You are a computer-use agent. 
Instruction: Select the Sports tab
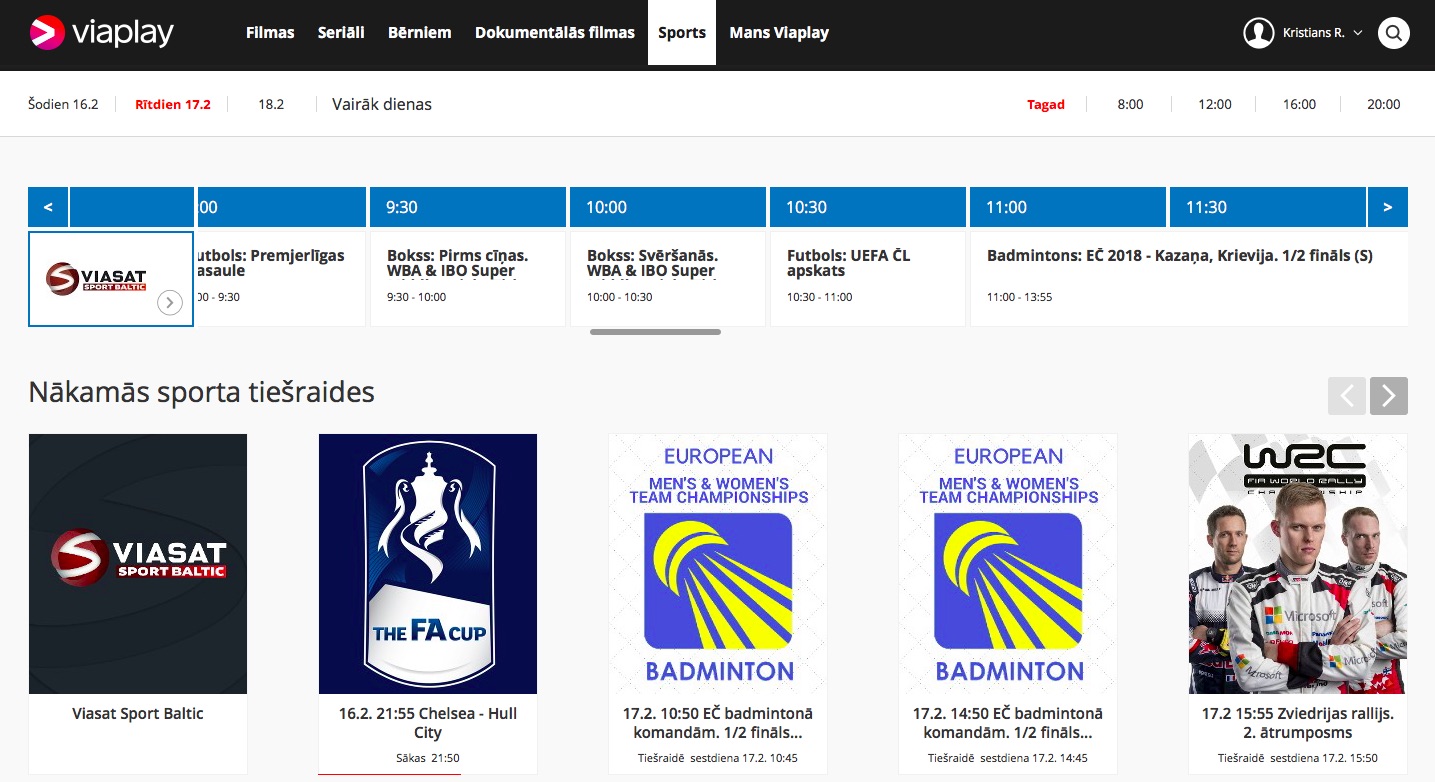682,33
